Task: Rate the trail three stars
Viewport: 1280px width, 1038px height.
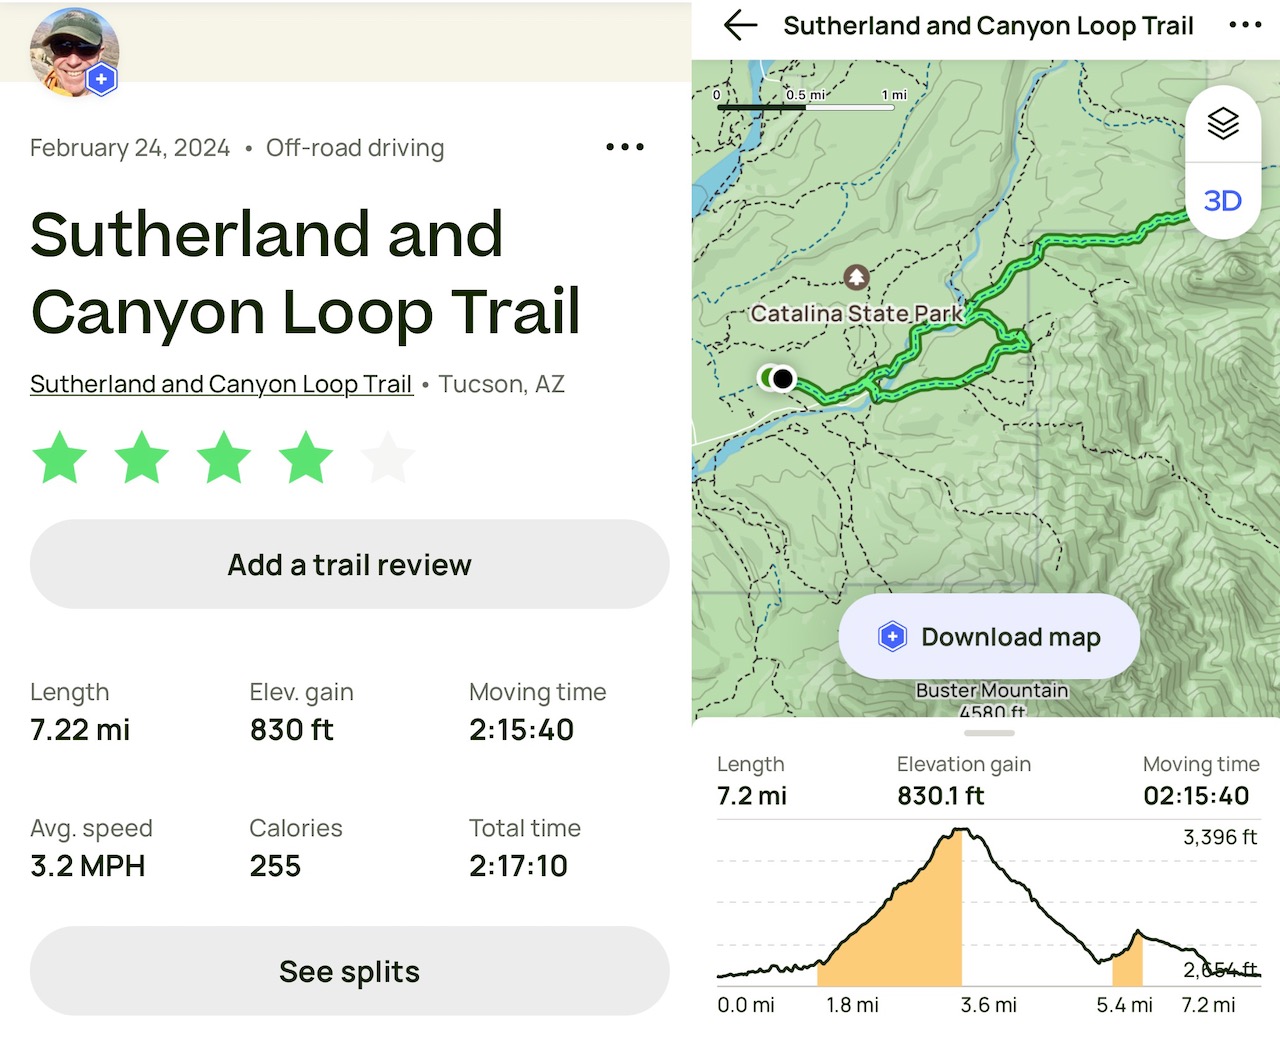Action: click(x=224, y=458)
